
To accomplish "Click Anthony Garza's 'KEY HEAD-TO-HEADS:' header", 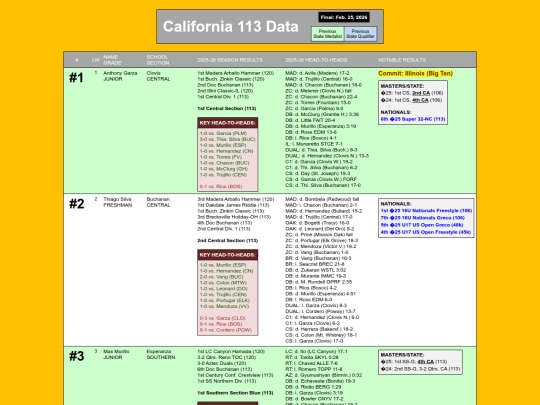I will pyautogui.click(x=228, y=123).
